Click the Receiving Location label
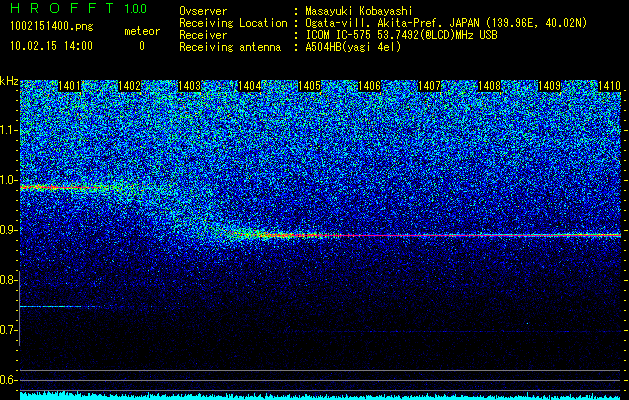This screenshot has height=400, width=629. point(233,23)
